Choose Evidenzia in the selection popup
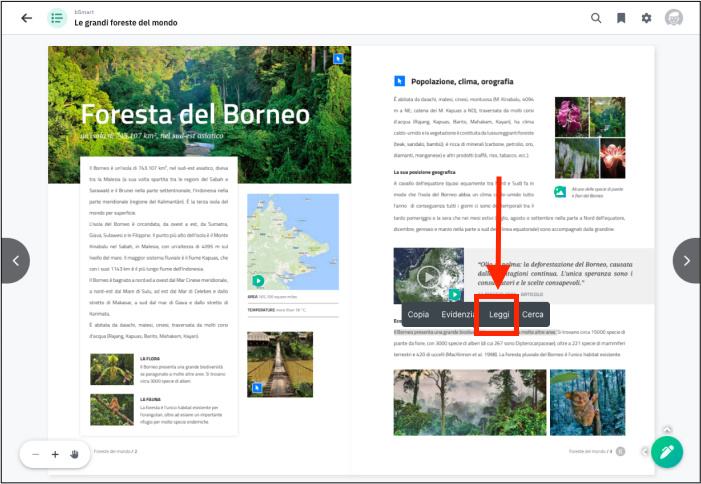This screenshot has height=484, width=701. [x=457, y=314]
